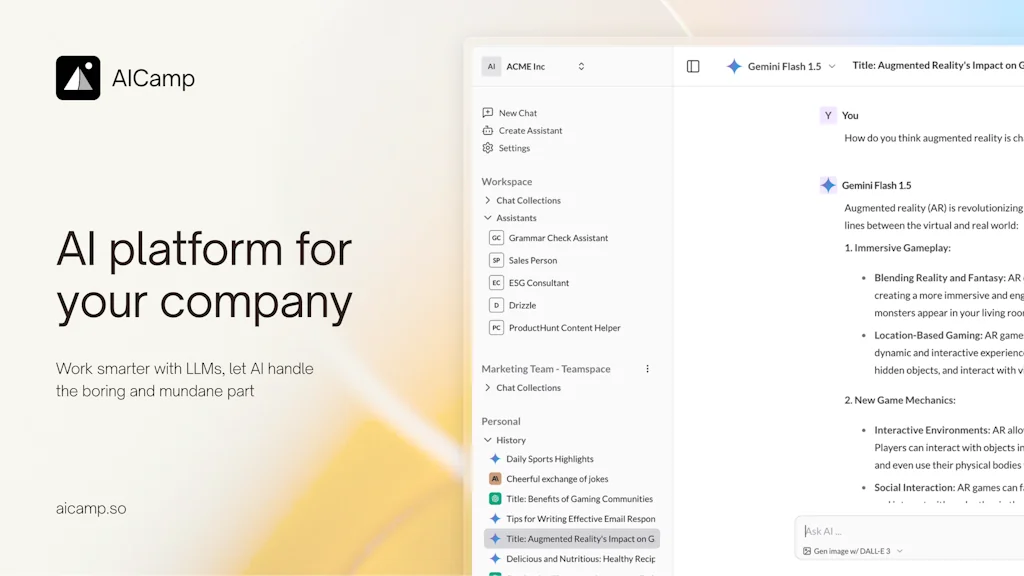1024x576 pixels.
Task: Click the ACME Inc workspace name
Action: click(526, 67)
